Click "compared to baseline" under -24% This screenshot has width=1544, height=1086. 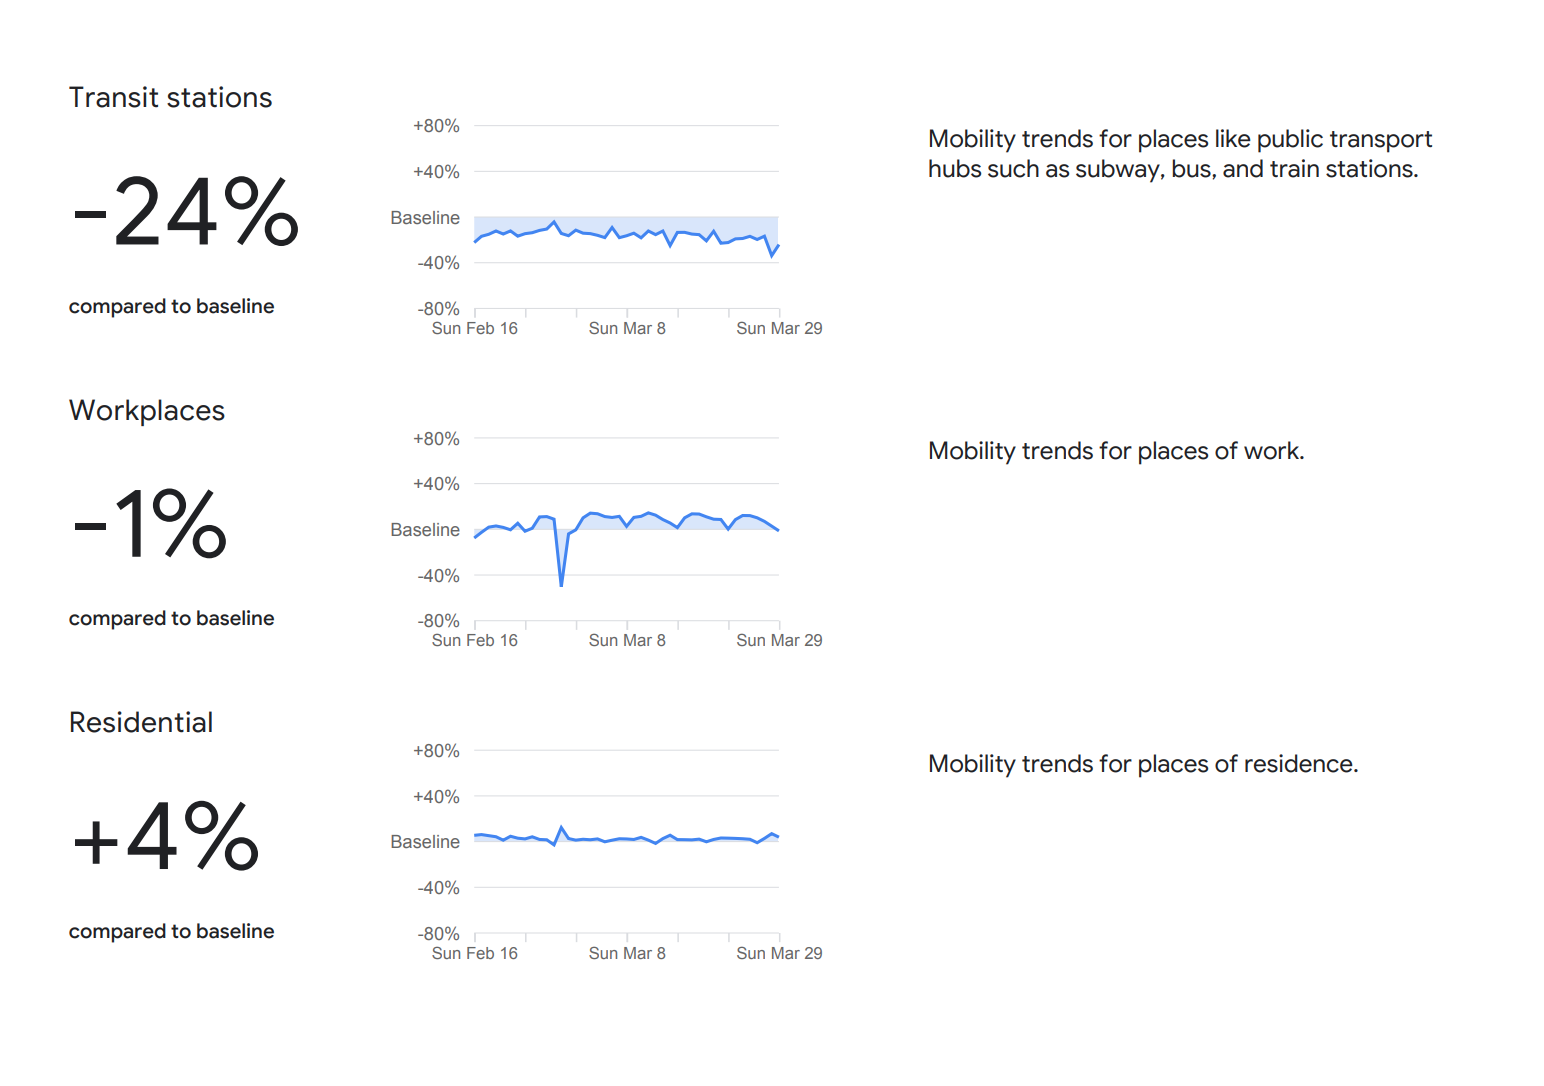pyautogui.click(x=171, y=307)
